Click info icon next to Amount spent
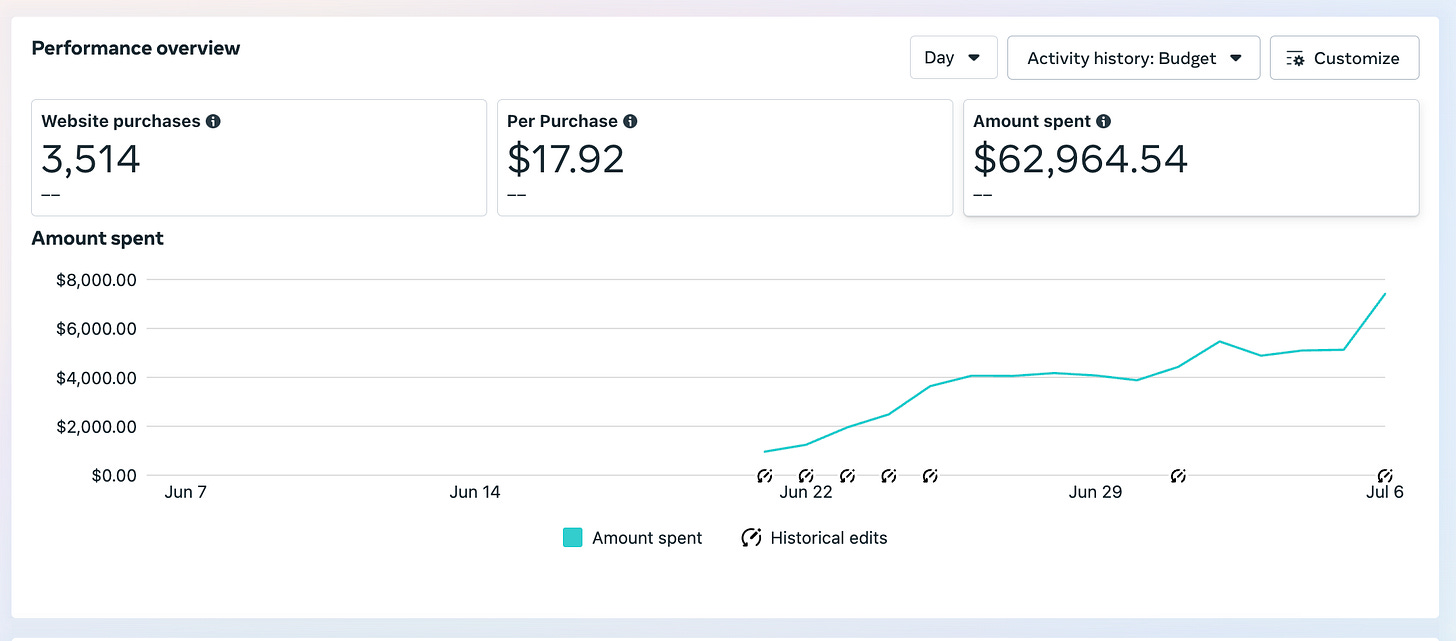1456x641 pixels. 1103,121
